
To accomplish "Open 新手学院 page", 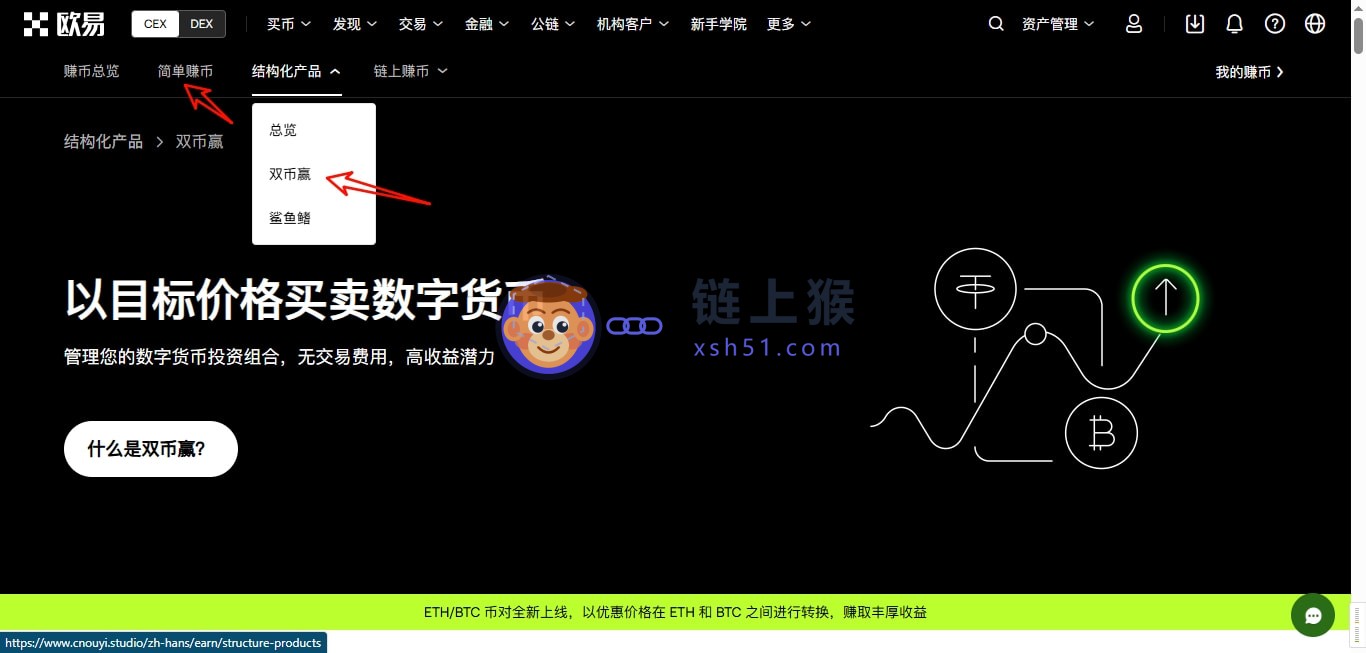I will 718,24.
